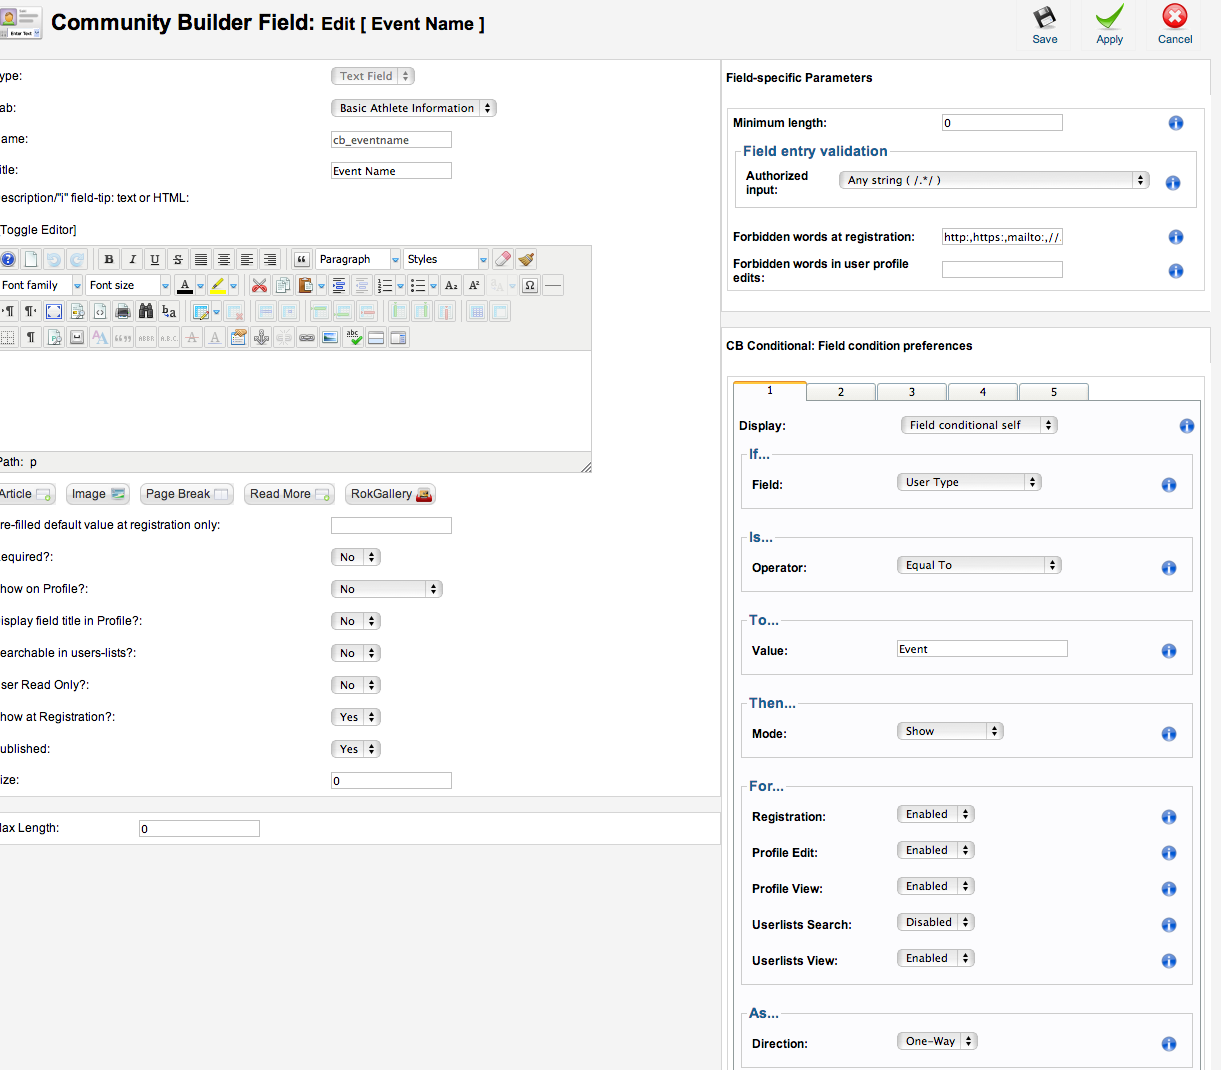Click the yellow highlight color swatch
Viewport: 1221px width, 1070px height.
point(217,285)
